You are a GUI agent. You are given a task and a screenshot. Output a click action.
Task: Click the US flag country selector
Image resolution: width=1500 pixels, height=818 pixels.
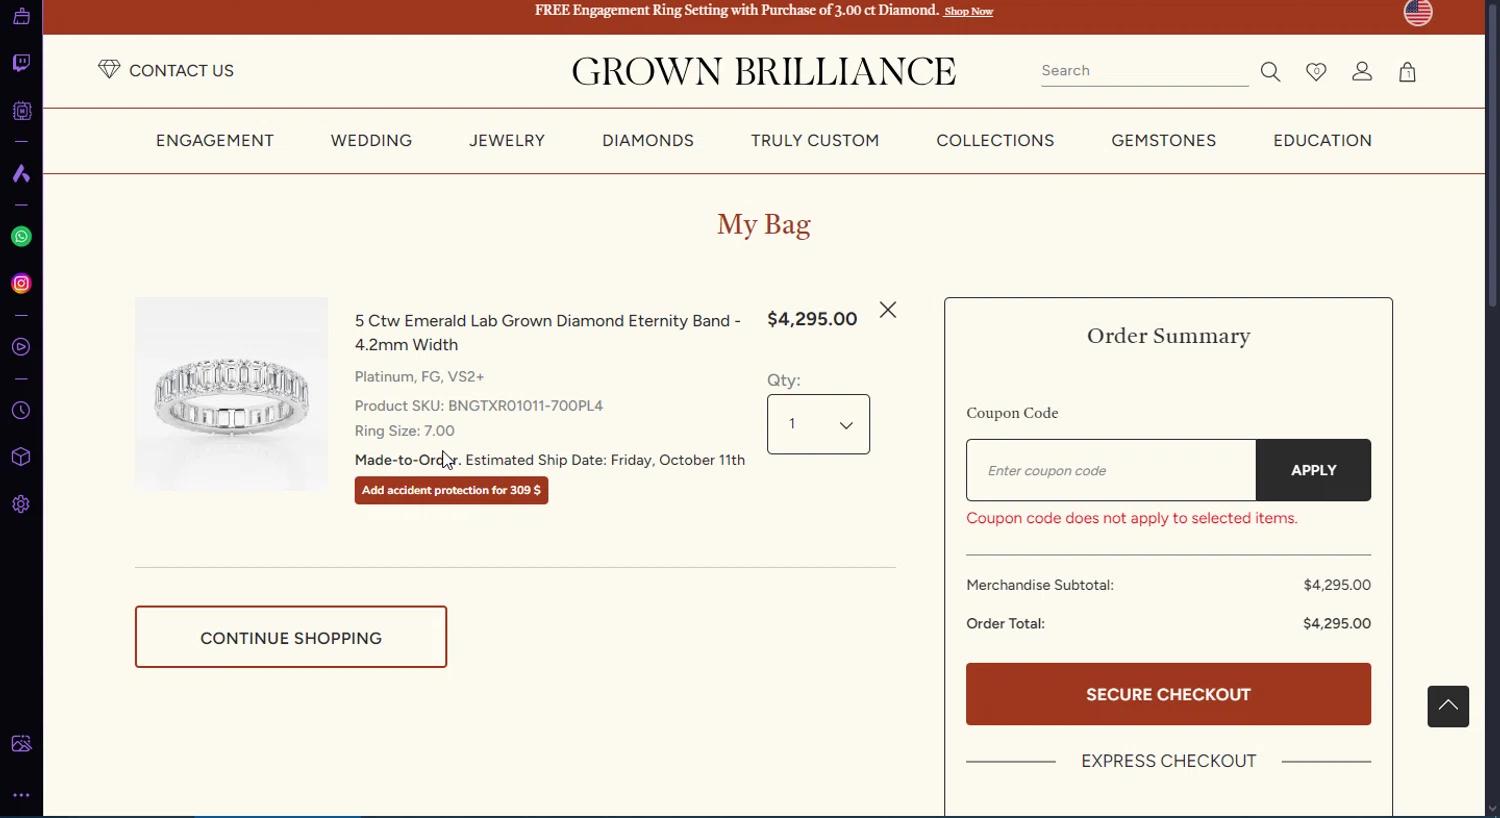[1418, 12]
